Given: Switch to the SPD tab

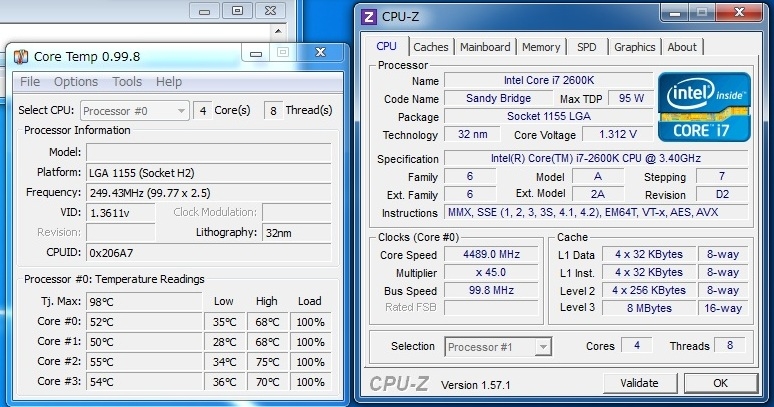Looking at the screenshot, I should 586,47.
